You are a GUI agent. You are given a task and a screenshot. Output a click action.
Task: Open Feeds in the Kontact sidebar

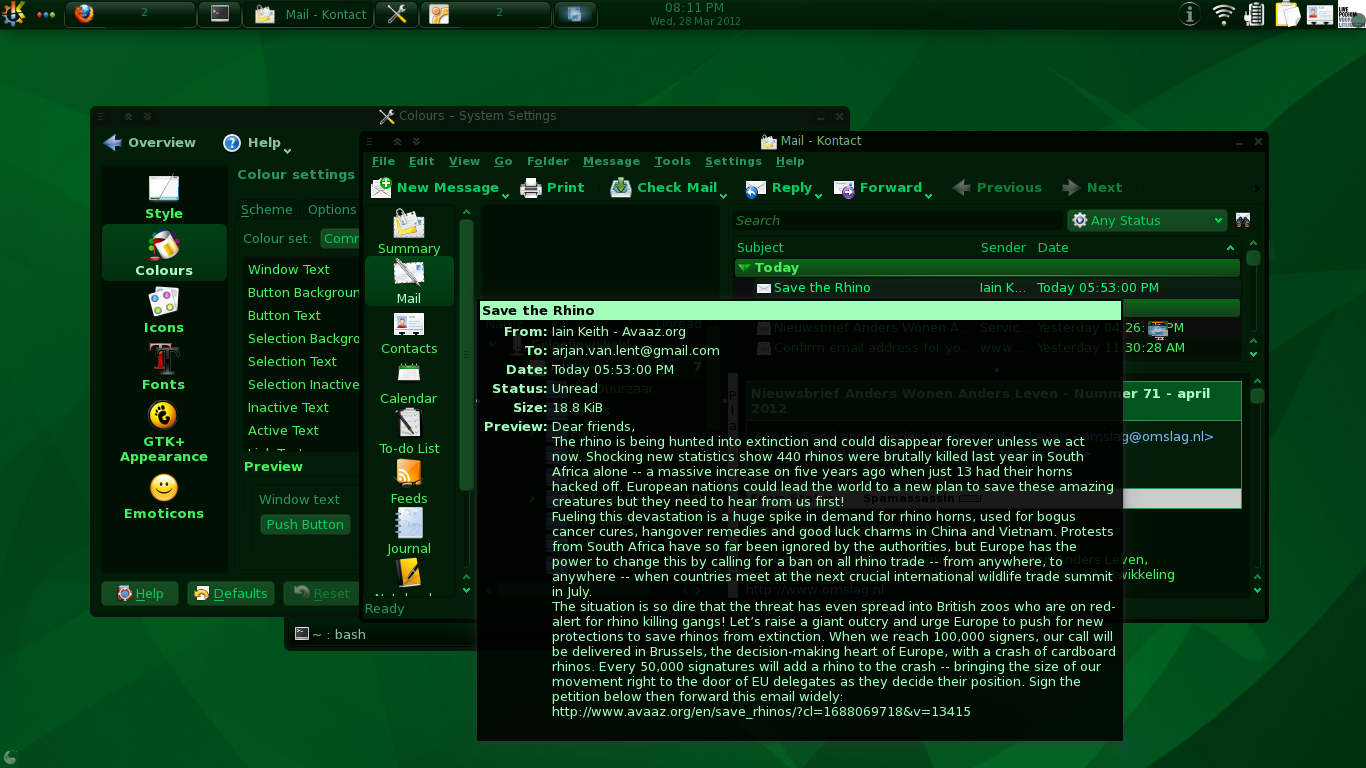[409, 482]
